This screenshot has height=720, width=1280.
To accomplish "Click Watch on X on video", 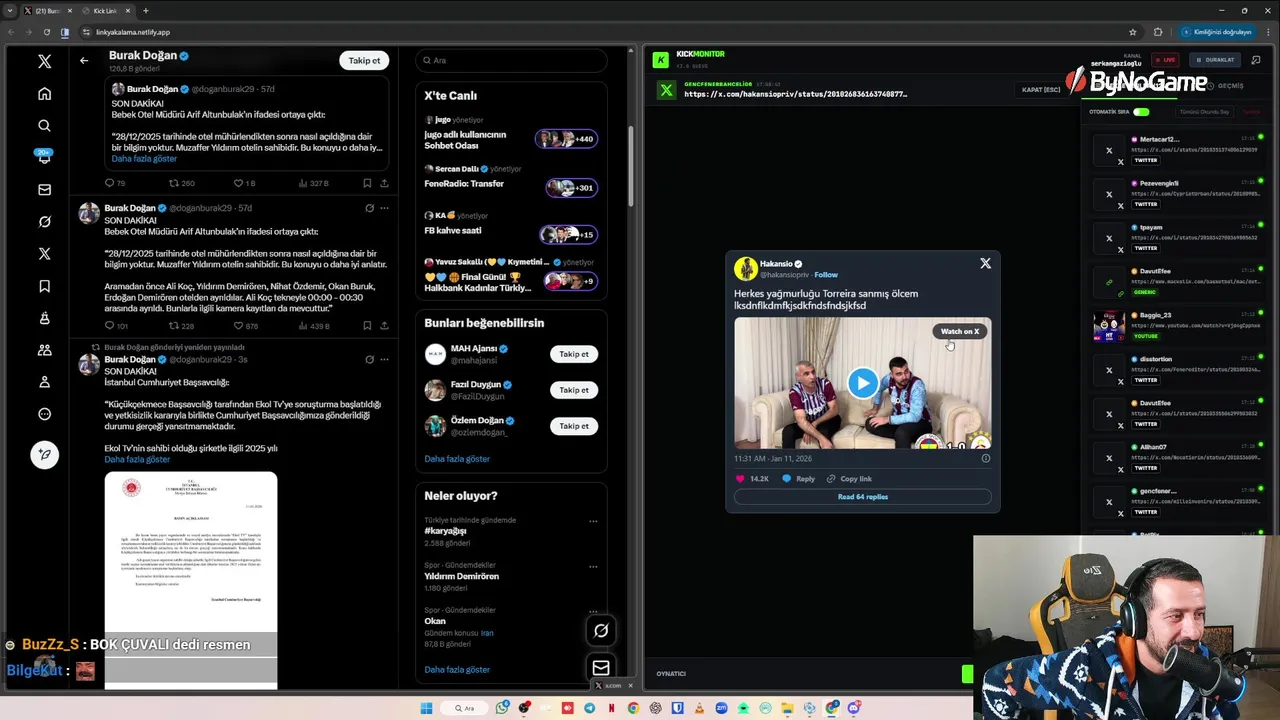I will tap(960, 331).
